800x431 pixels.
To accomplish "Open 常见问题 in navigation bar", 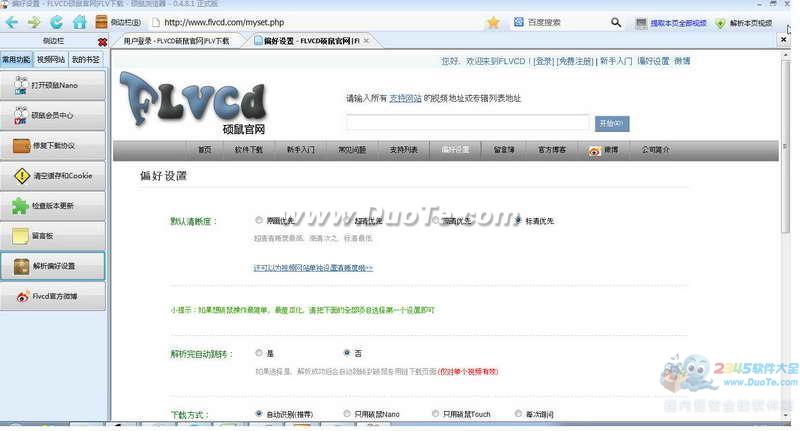I will (352, 150).
